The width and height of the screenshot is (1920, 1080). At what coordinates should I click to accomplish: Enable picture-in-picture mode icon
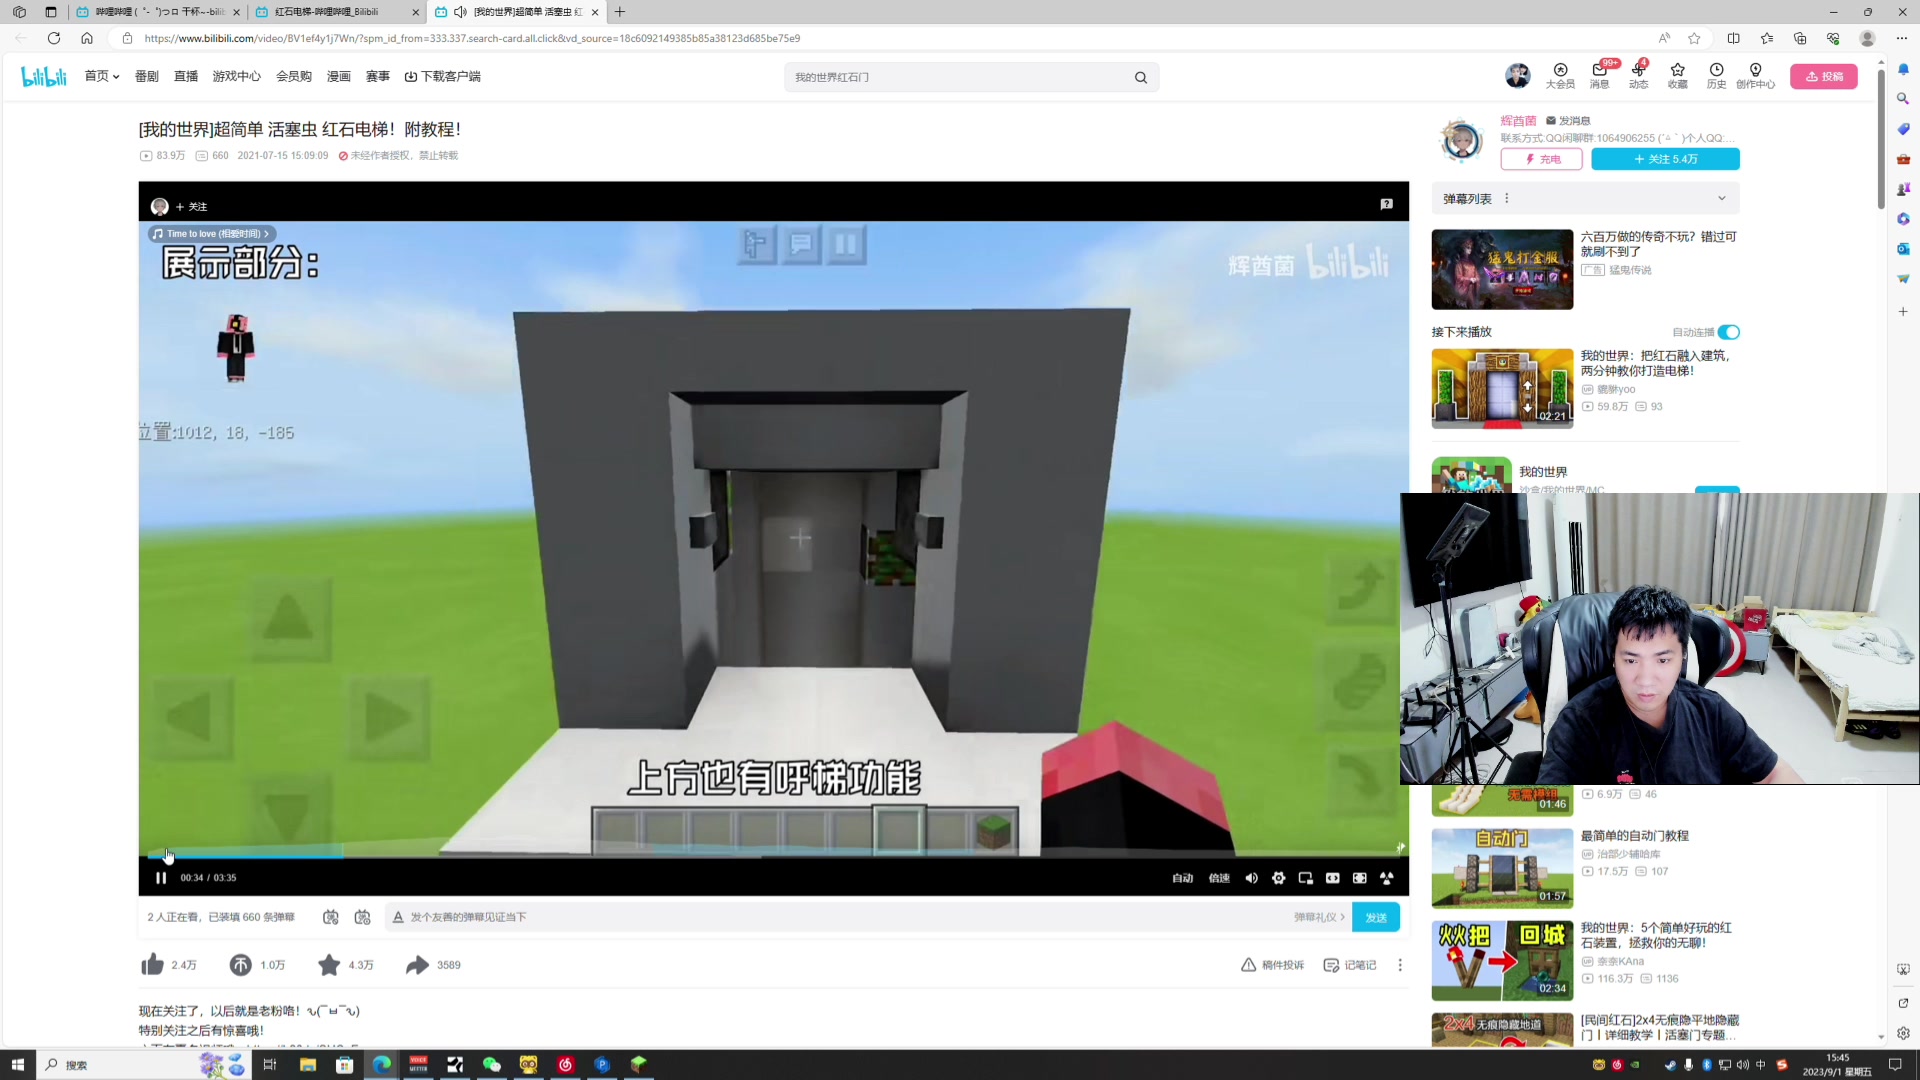[x=1305, y=878]
